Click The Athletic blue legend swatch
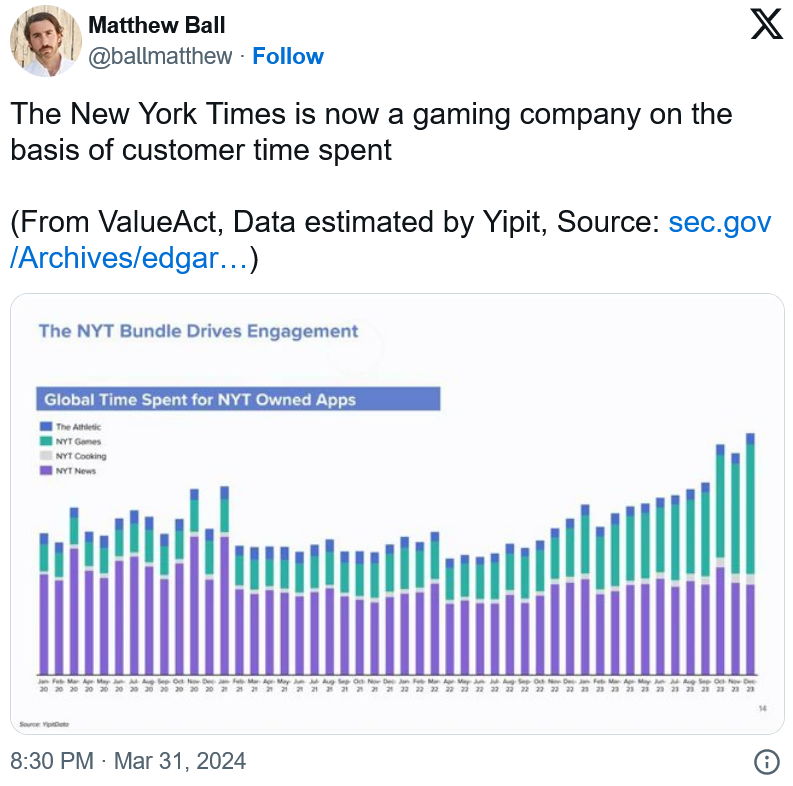The image size is (793, 786). 46,426
